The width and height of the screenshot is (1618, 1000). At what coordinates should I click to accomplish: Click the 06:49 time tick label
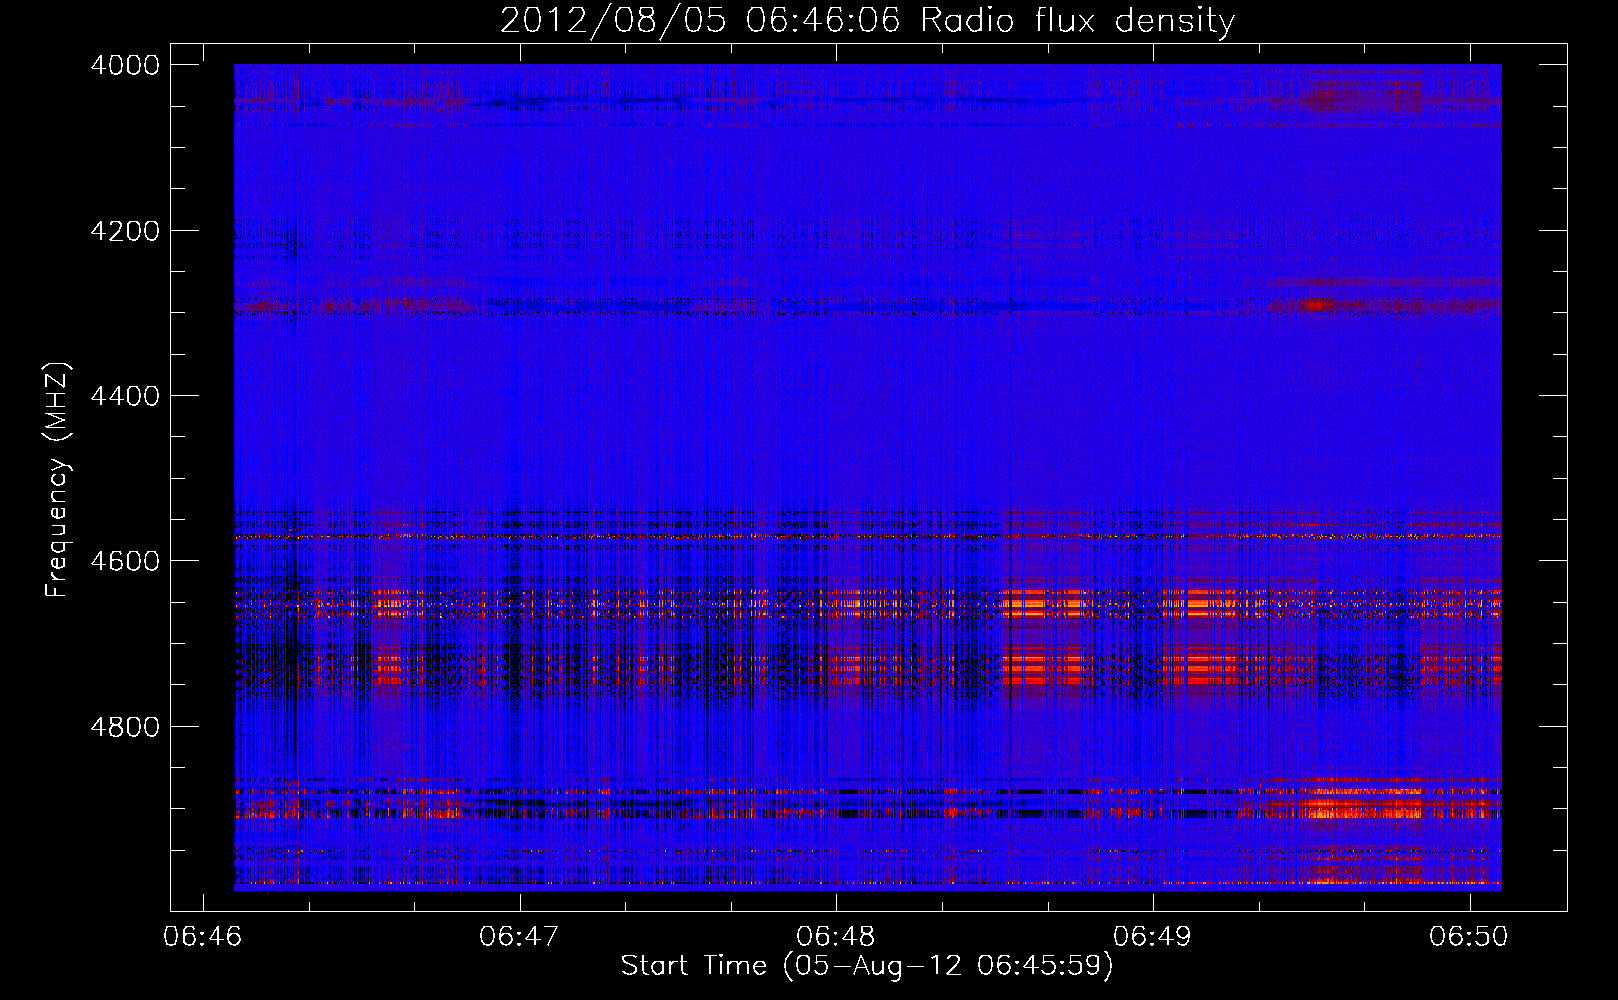pos(1153,936)
